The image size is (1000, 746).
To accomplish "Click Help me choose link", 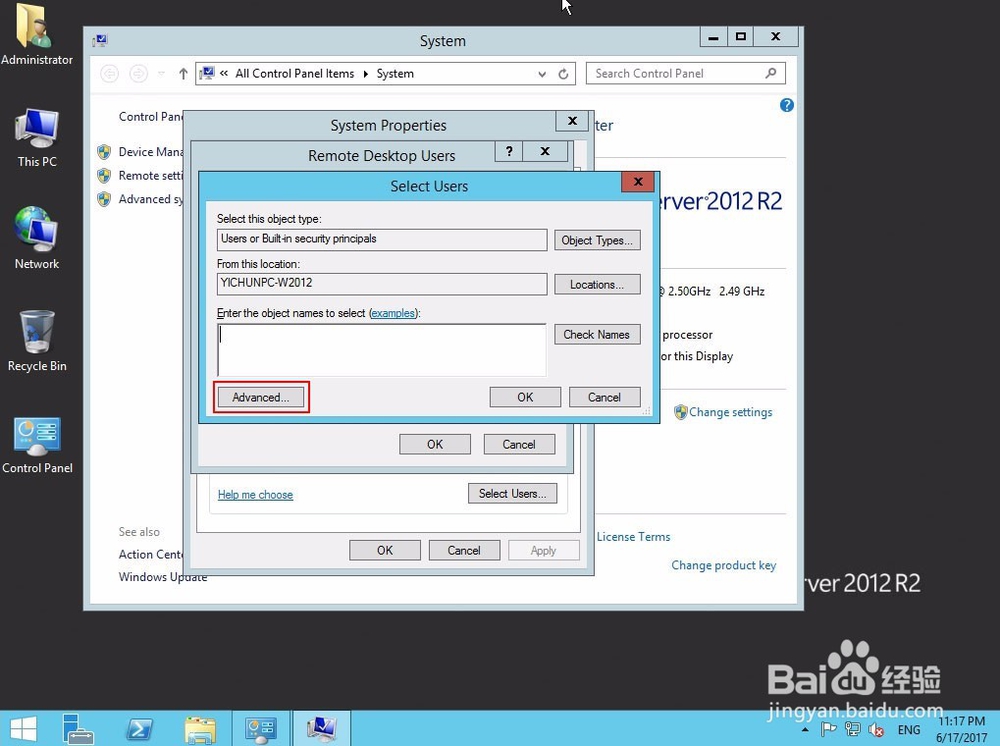I will tap(255, 495).
